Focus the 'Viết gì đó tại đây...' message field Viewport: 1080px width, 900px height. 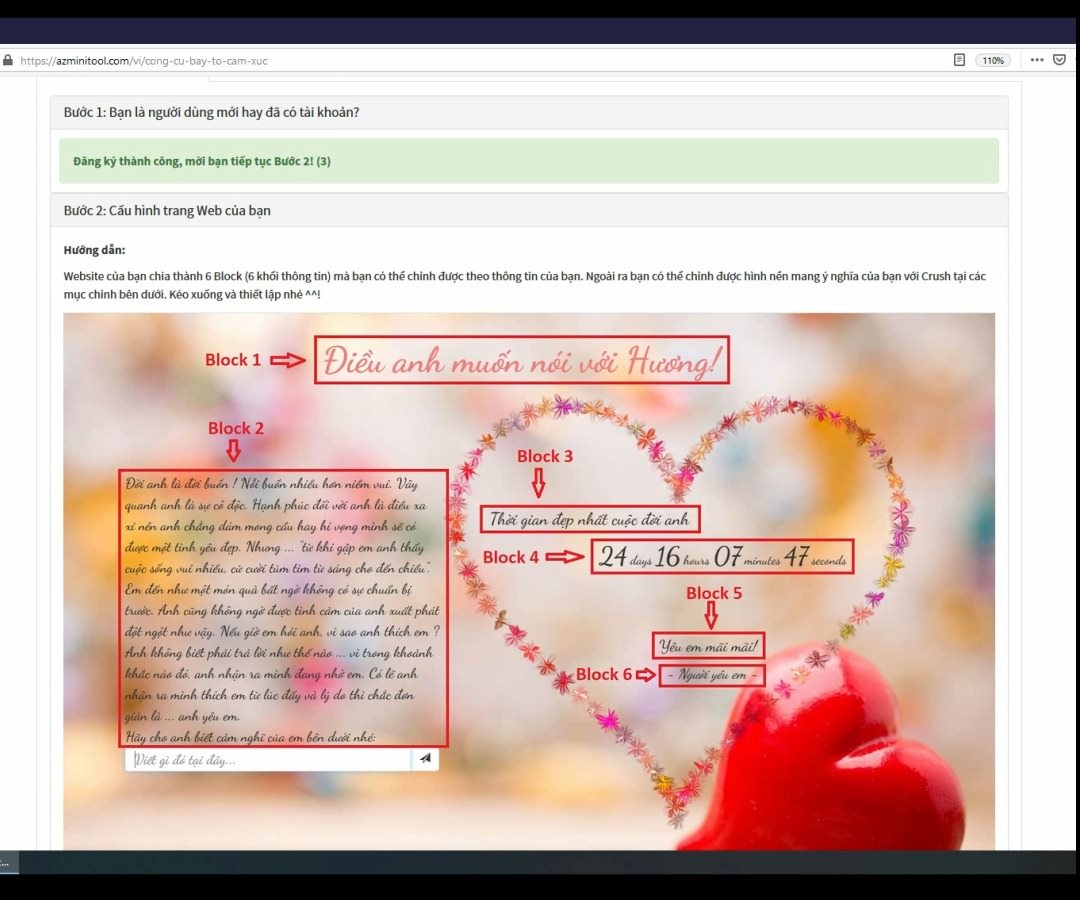[x=268, y=760]
